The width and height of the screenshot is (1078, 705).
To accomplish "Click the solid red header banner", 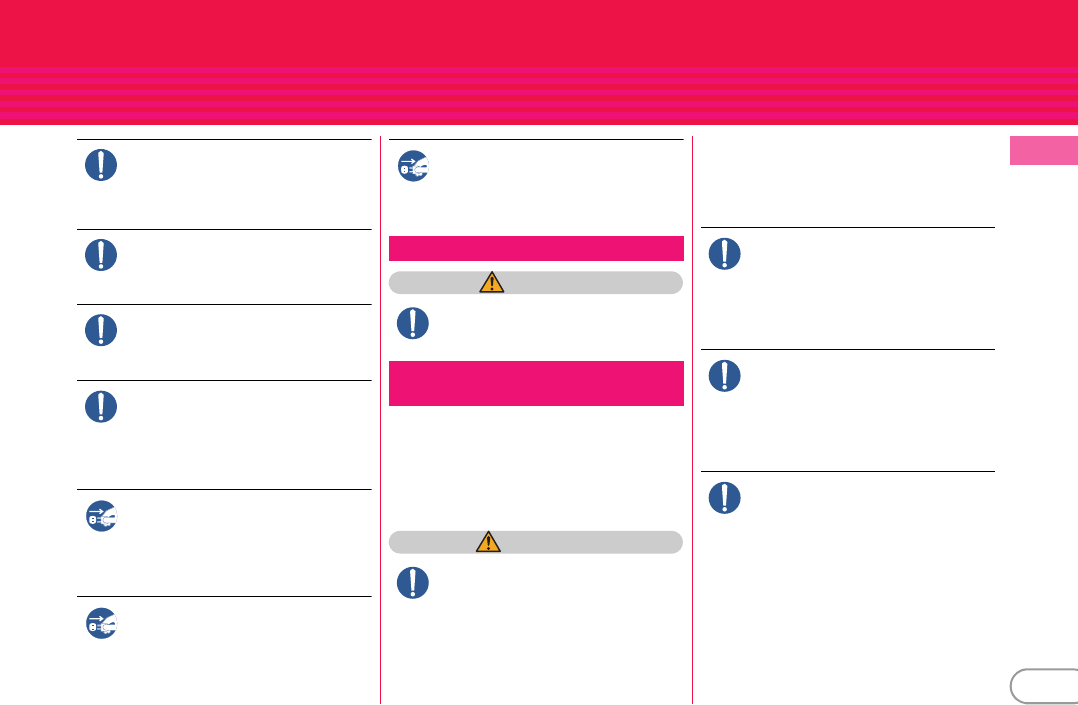I will click(x=539, y=34).
